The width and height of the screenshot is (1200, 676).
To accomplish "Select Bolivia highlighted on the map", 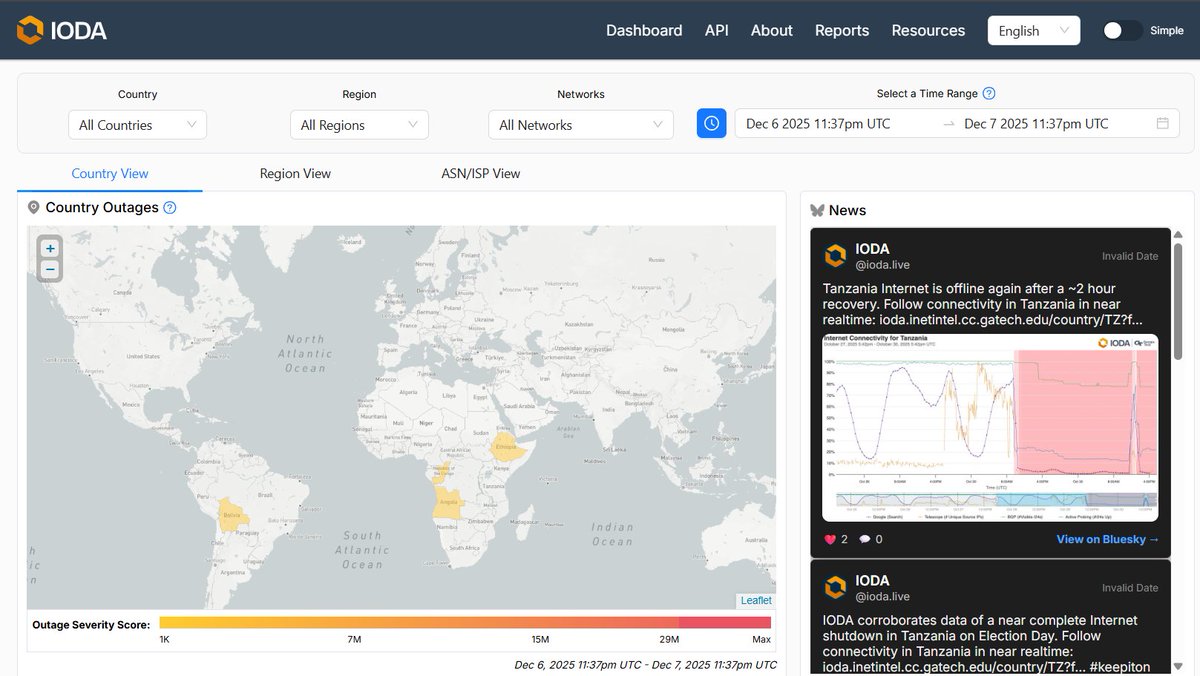I will (x=232, y=516).
